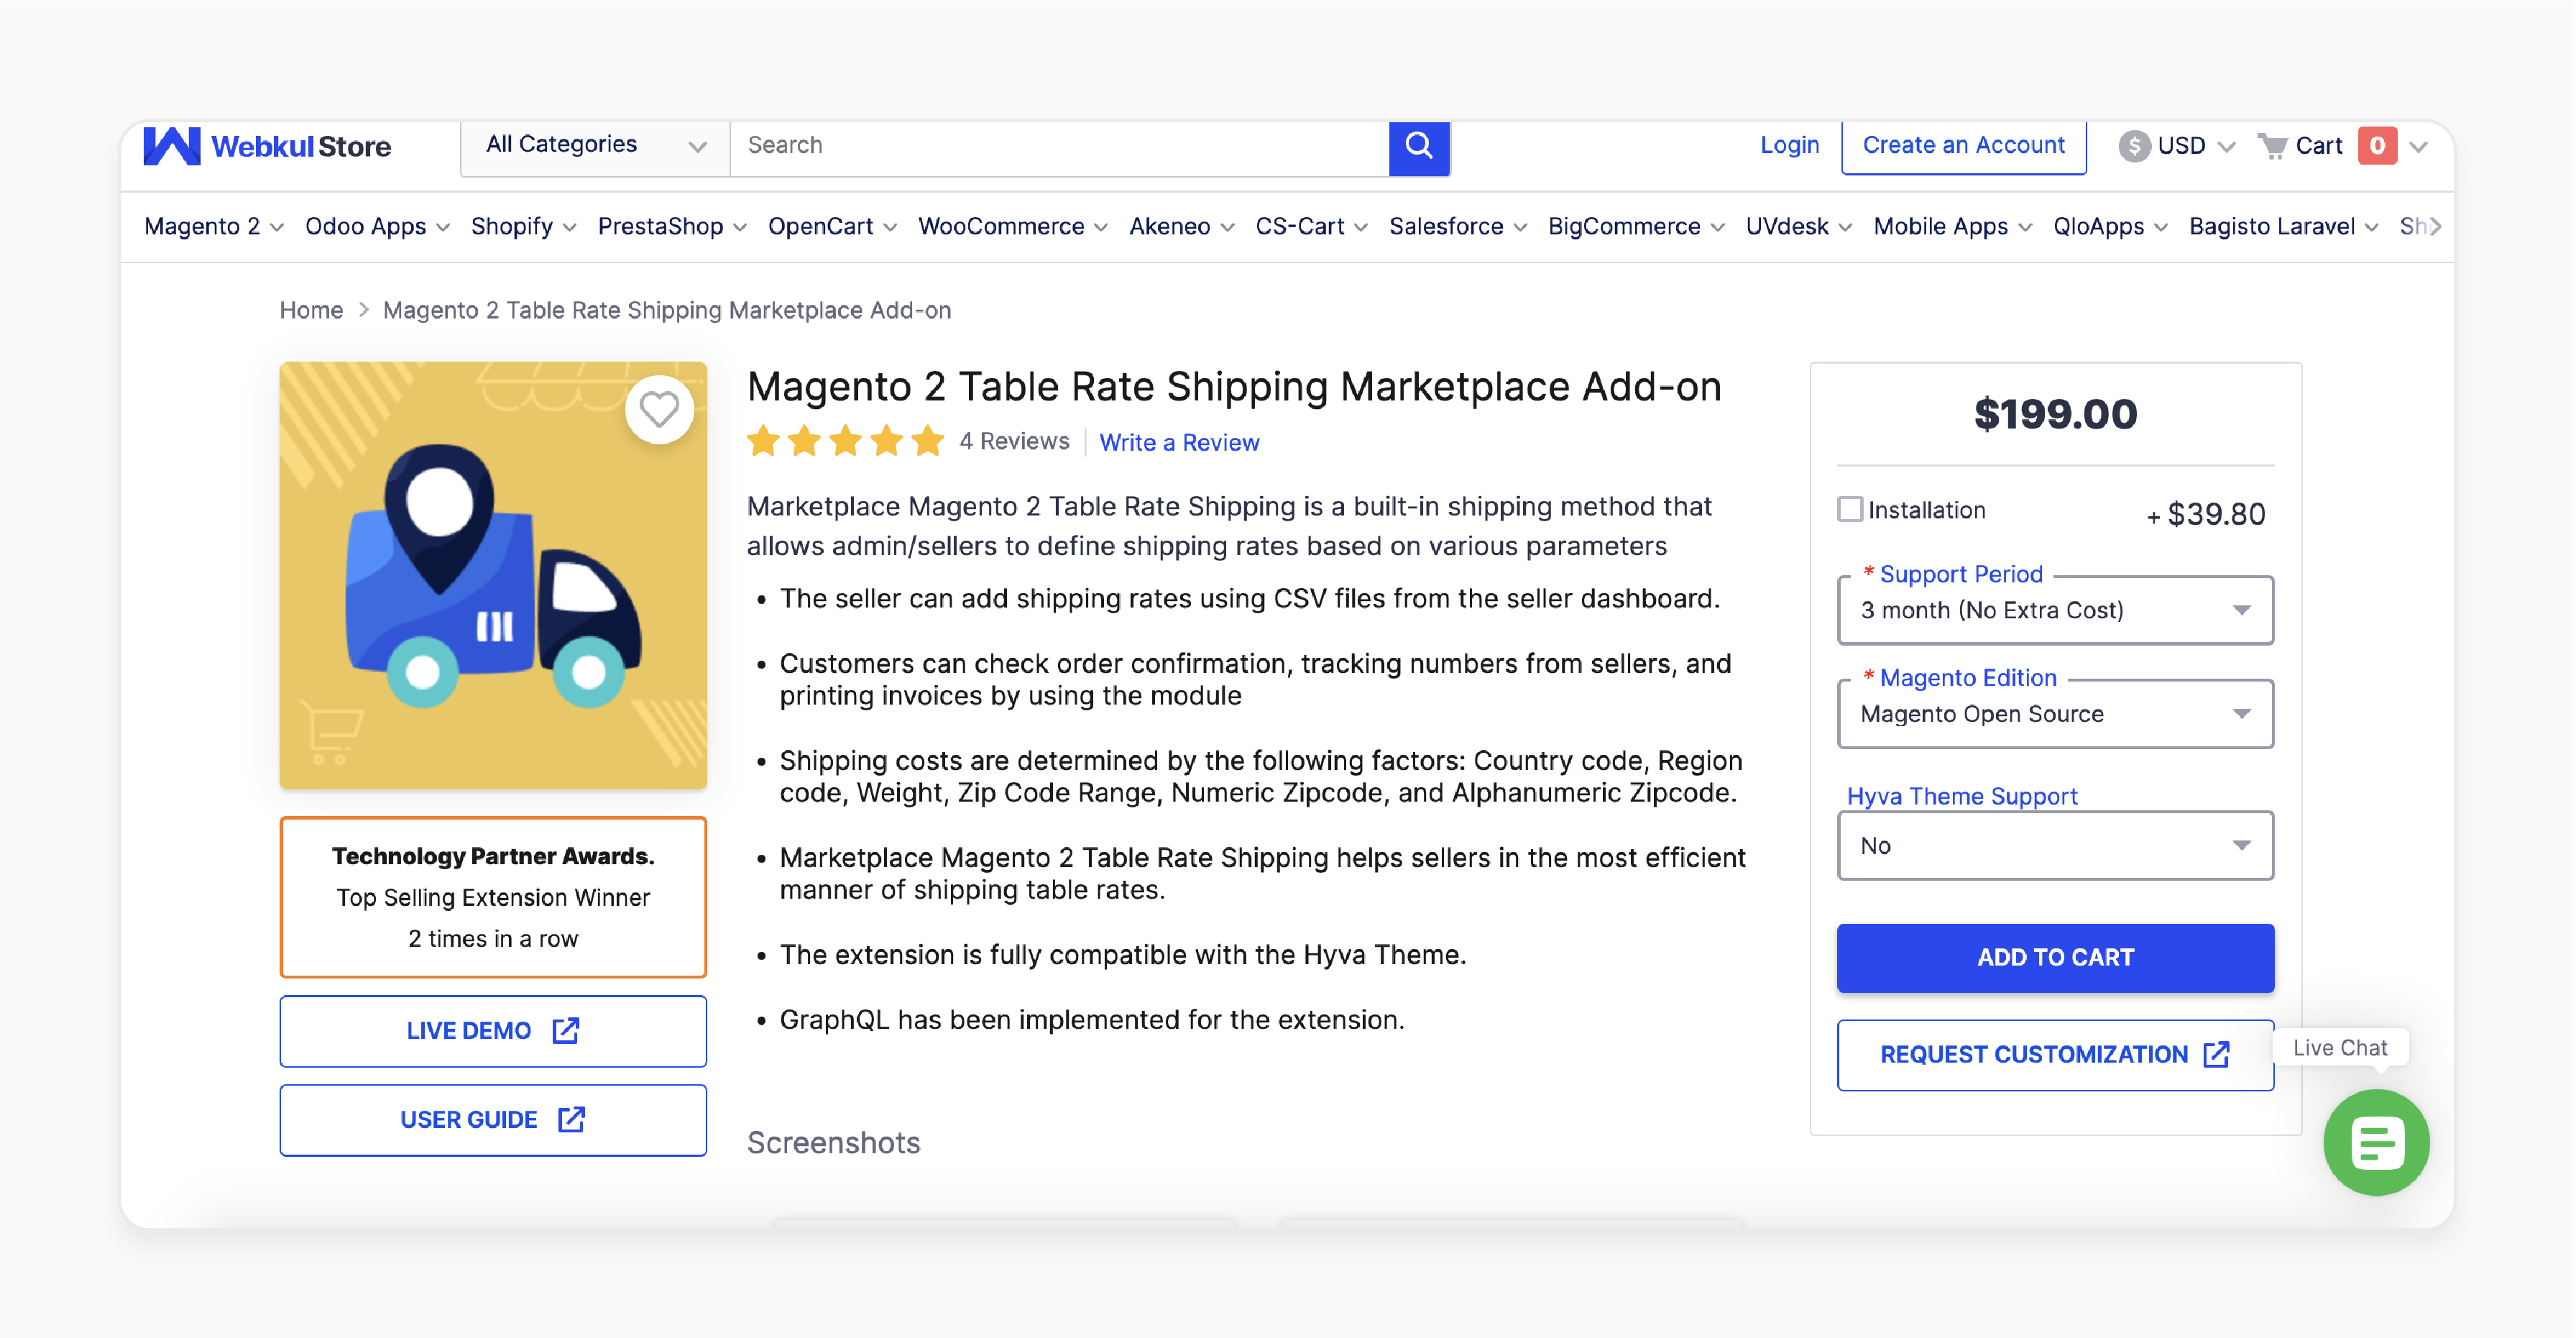Expand the Bagisto Laravel menu

click(2283, 227)
